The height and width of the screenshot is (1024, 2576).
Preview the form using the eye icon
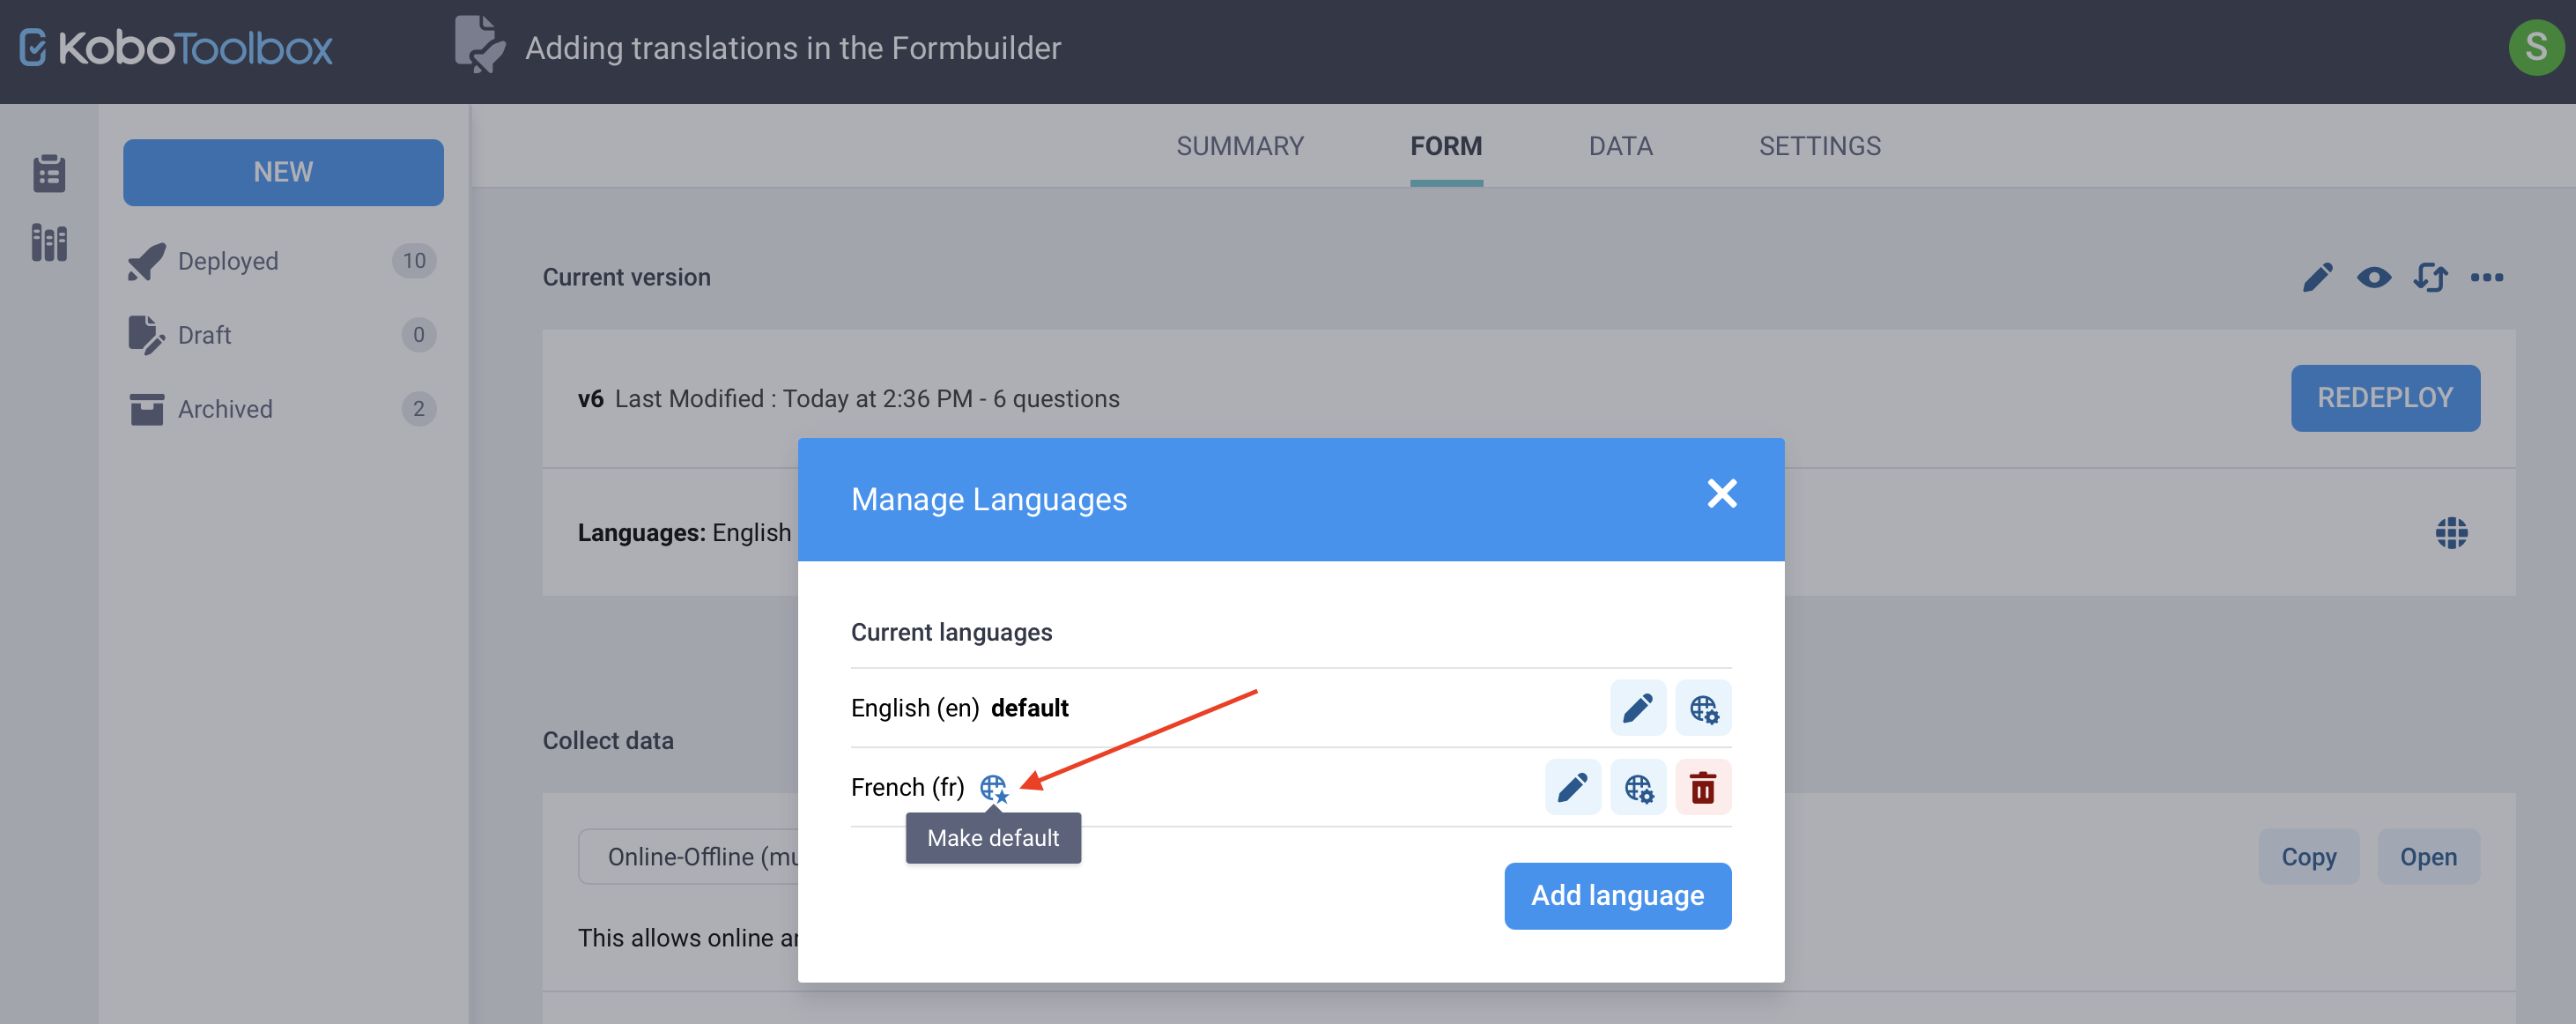(2375, 278)
